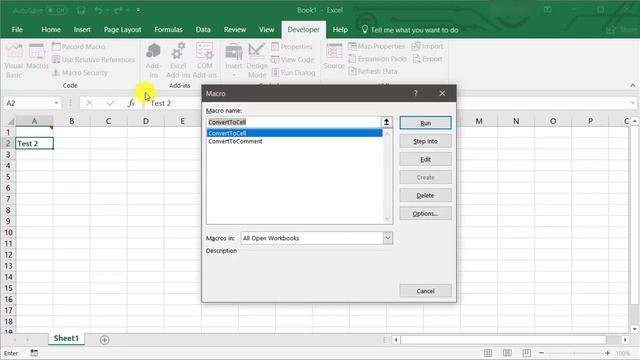Switch to the Insert ribbon tab

pos(82,29)
